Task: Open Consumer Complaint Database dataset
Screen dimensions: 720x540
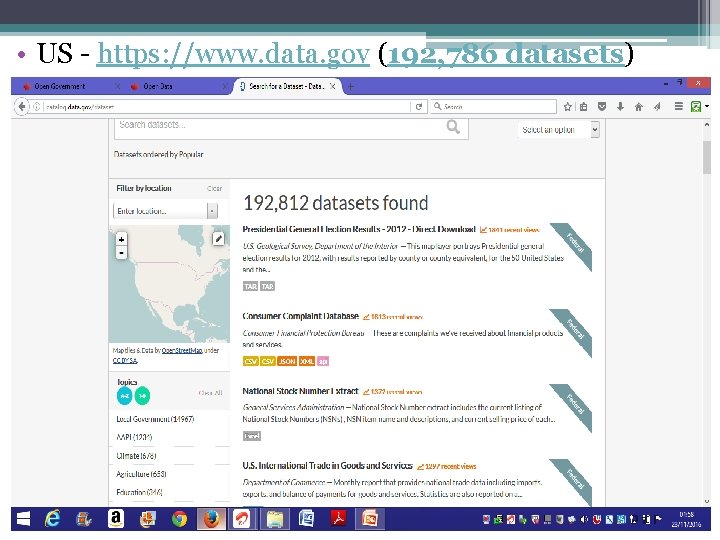Action: tap(300, 316)
